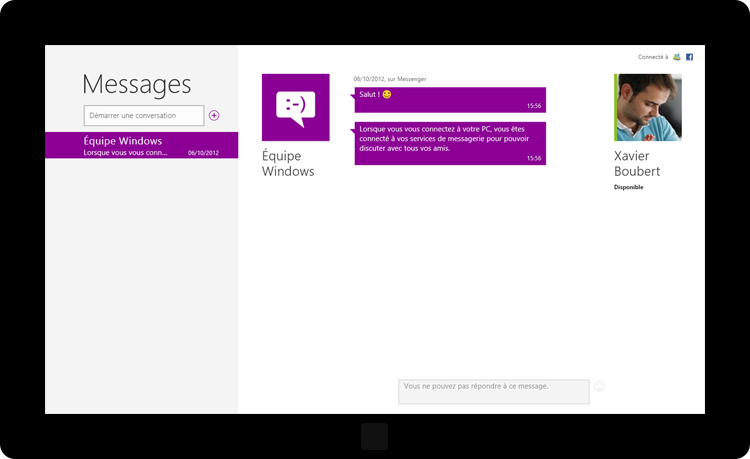Click the Xavier Boubert name
The image size is (750, 459).
(x=637, y=164)
